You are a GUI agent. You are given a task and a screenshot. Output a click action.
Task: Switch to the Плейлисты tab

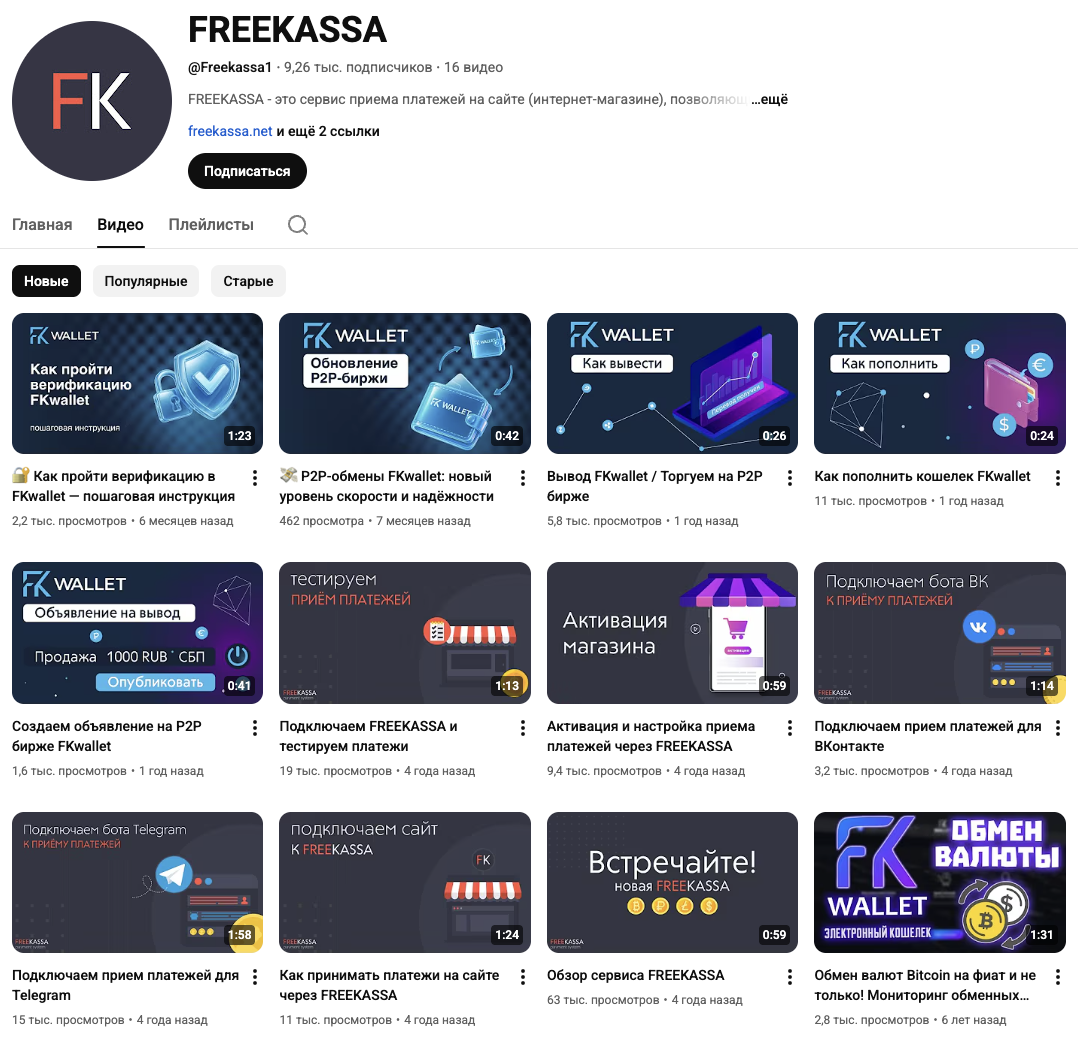[211, 225]
